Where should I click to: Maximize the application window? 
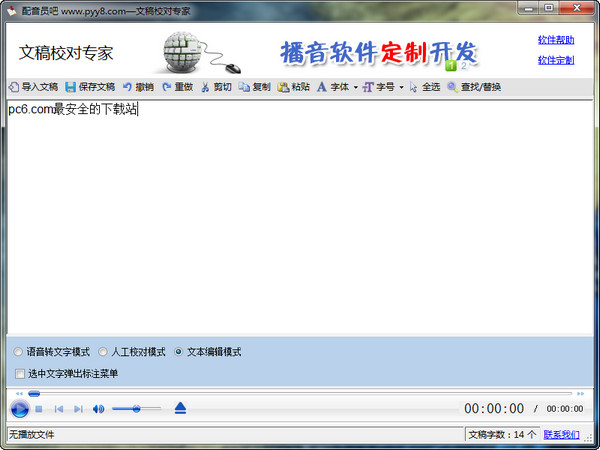click(549, 8)
